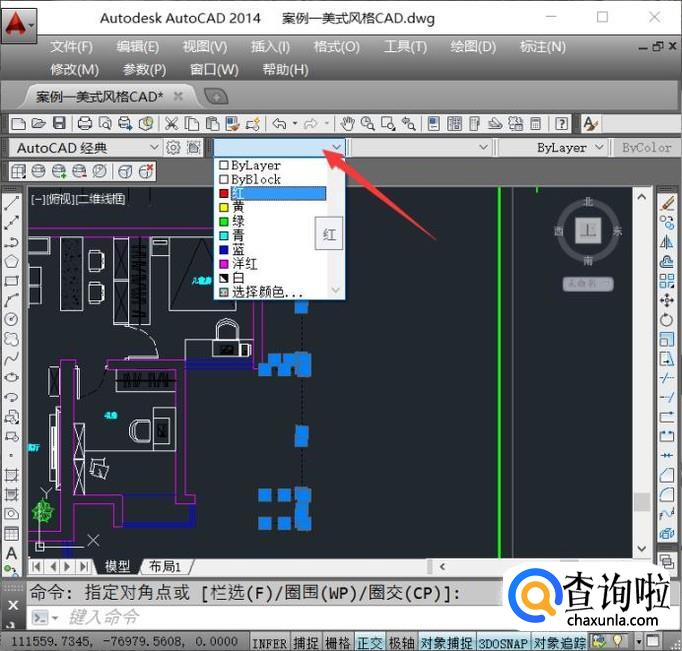Open the 绘图(D) menu
682x651 pixels.
click(x=472, y=47)
